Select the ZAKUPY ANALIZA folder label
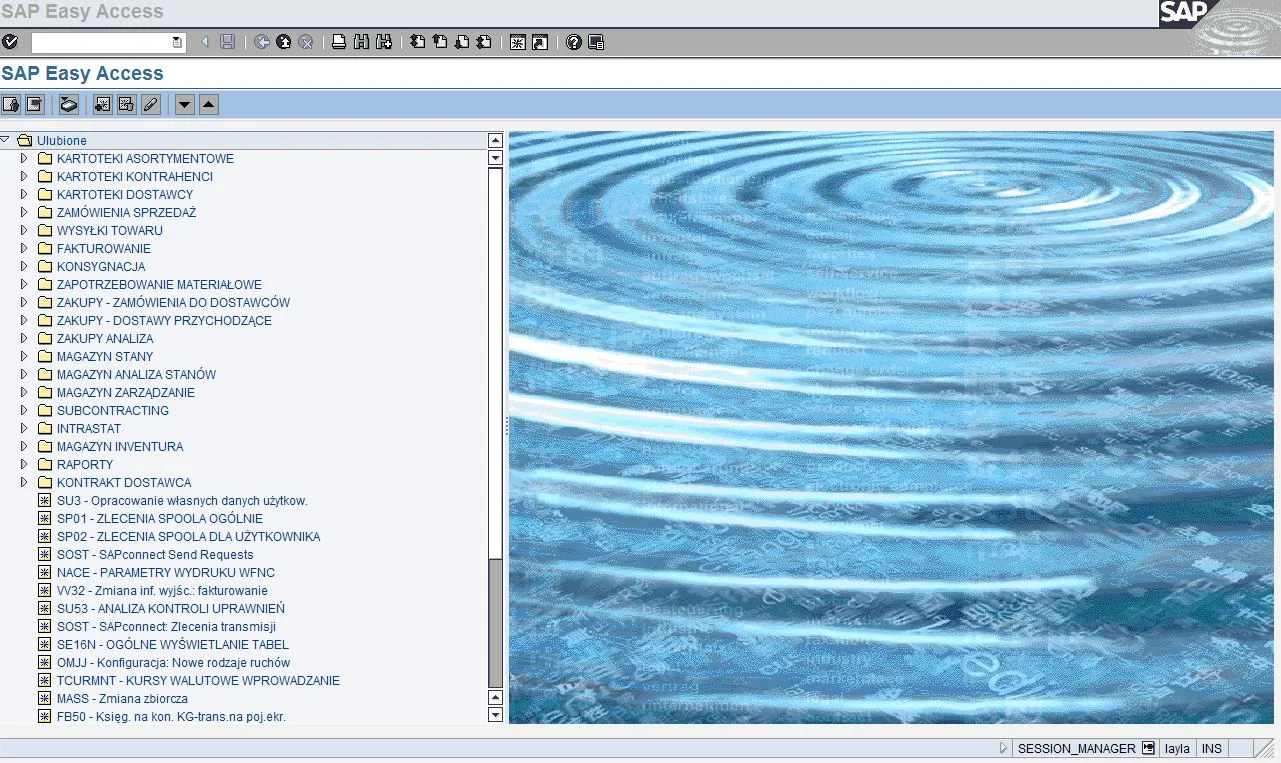1281x763 pixels. click(105, 338)
